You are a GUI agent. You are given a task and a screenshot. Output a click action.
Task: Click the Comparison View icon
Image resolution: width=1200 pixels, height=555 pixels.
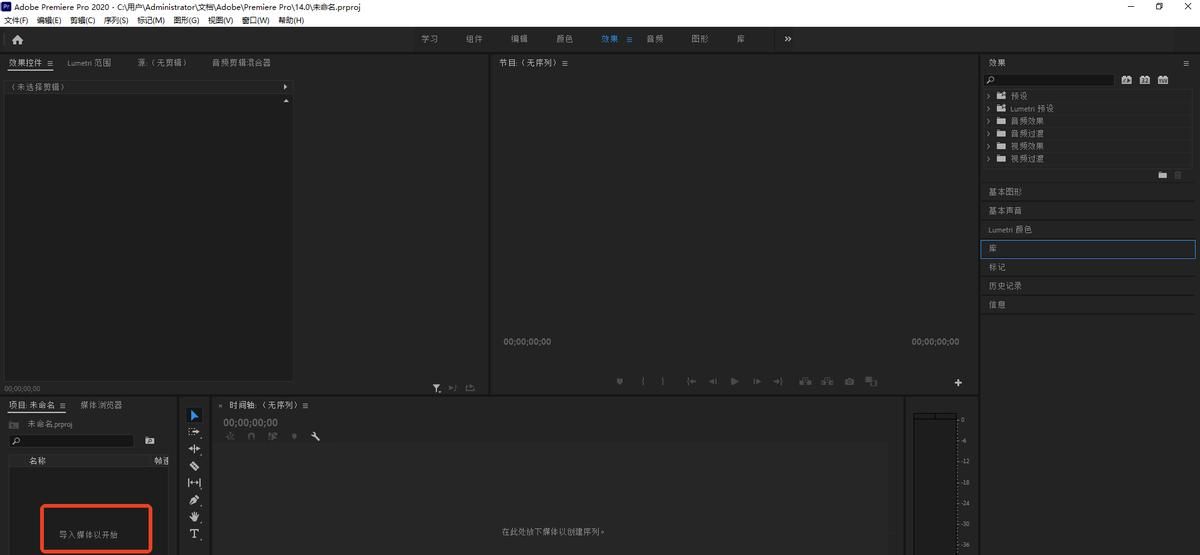871,381
